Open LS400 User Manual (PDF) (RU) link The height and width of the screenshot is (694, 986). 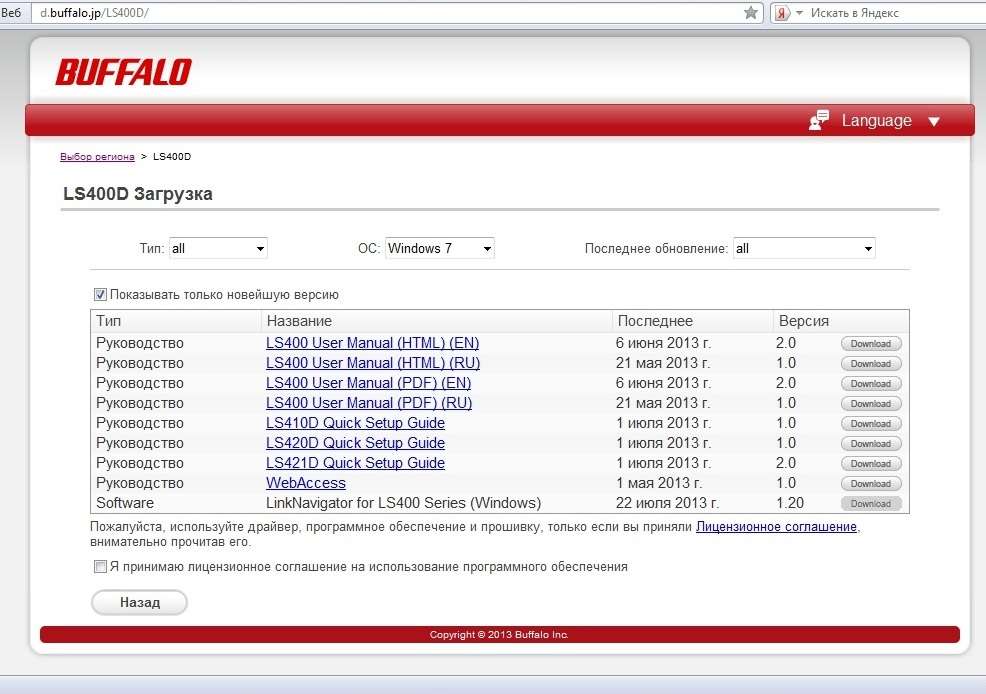[368, 403]
